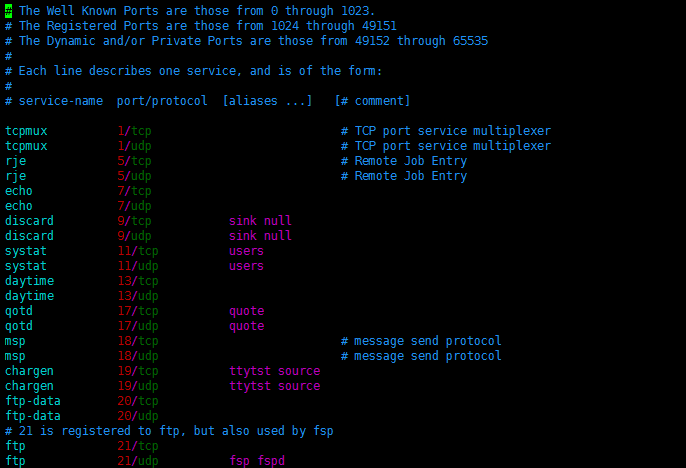Click "sink null" alias on discard 9/udp line
686x468 pixels.
pos(260,236)
